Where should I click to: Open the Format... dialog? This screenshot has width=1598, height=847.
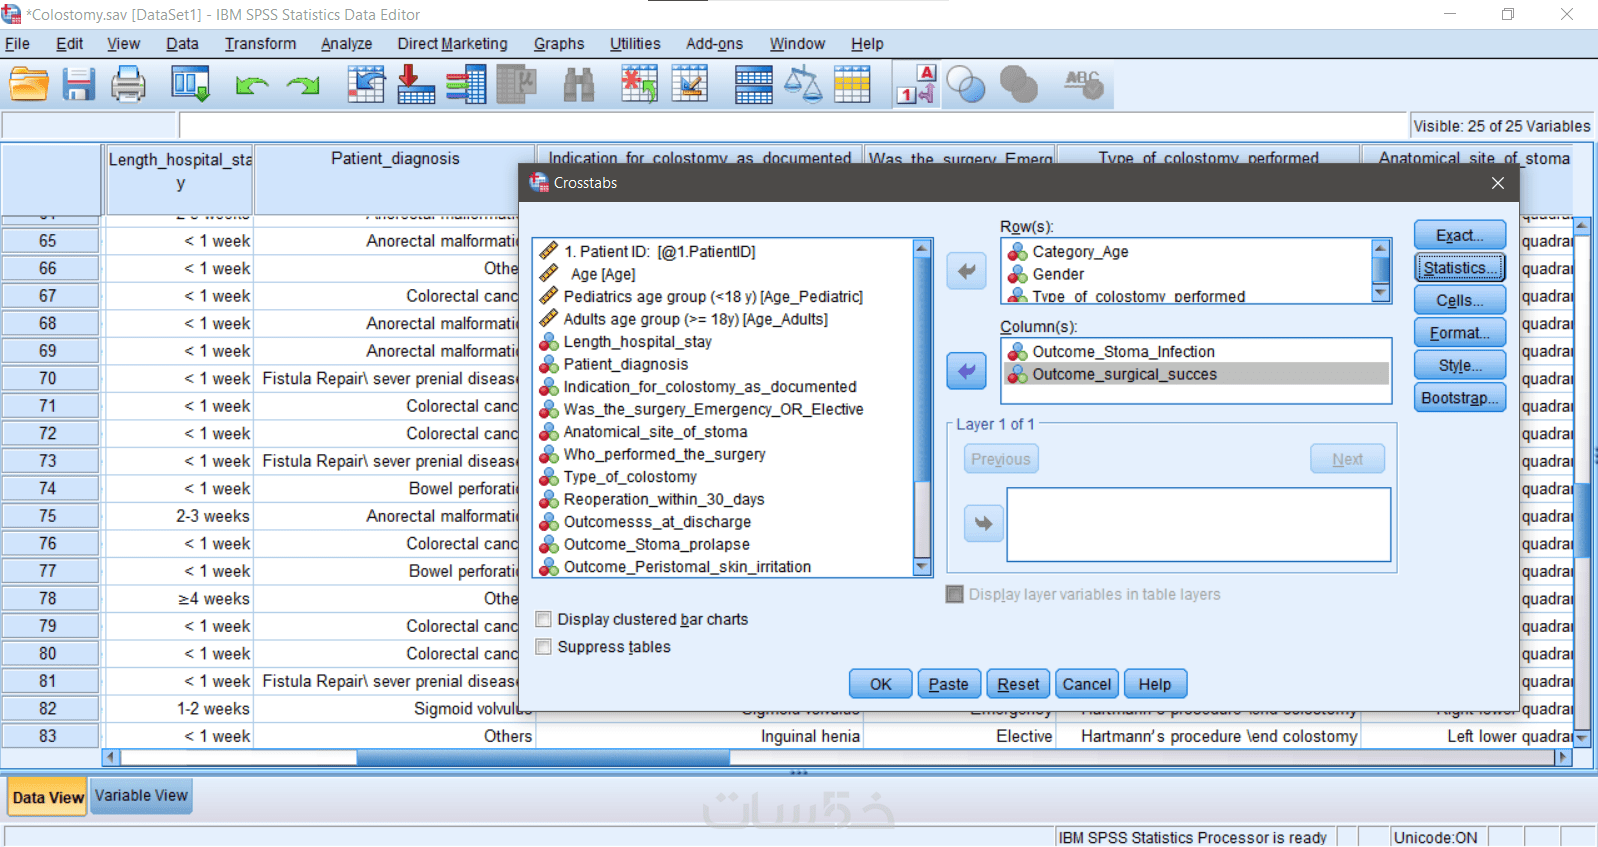1460,333
